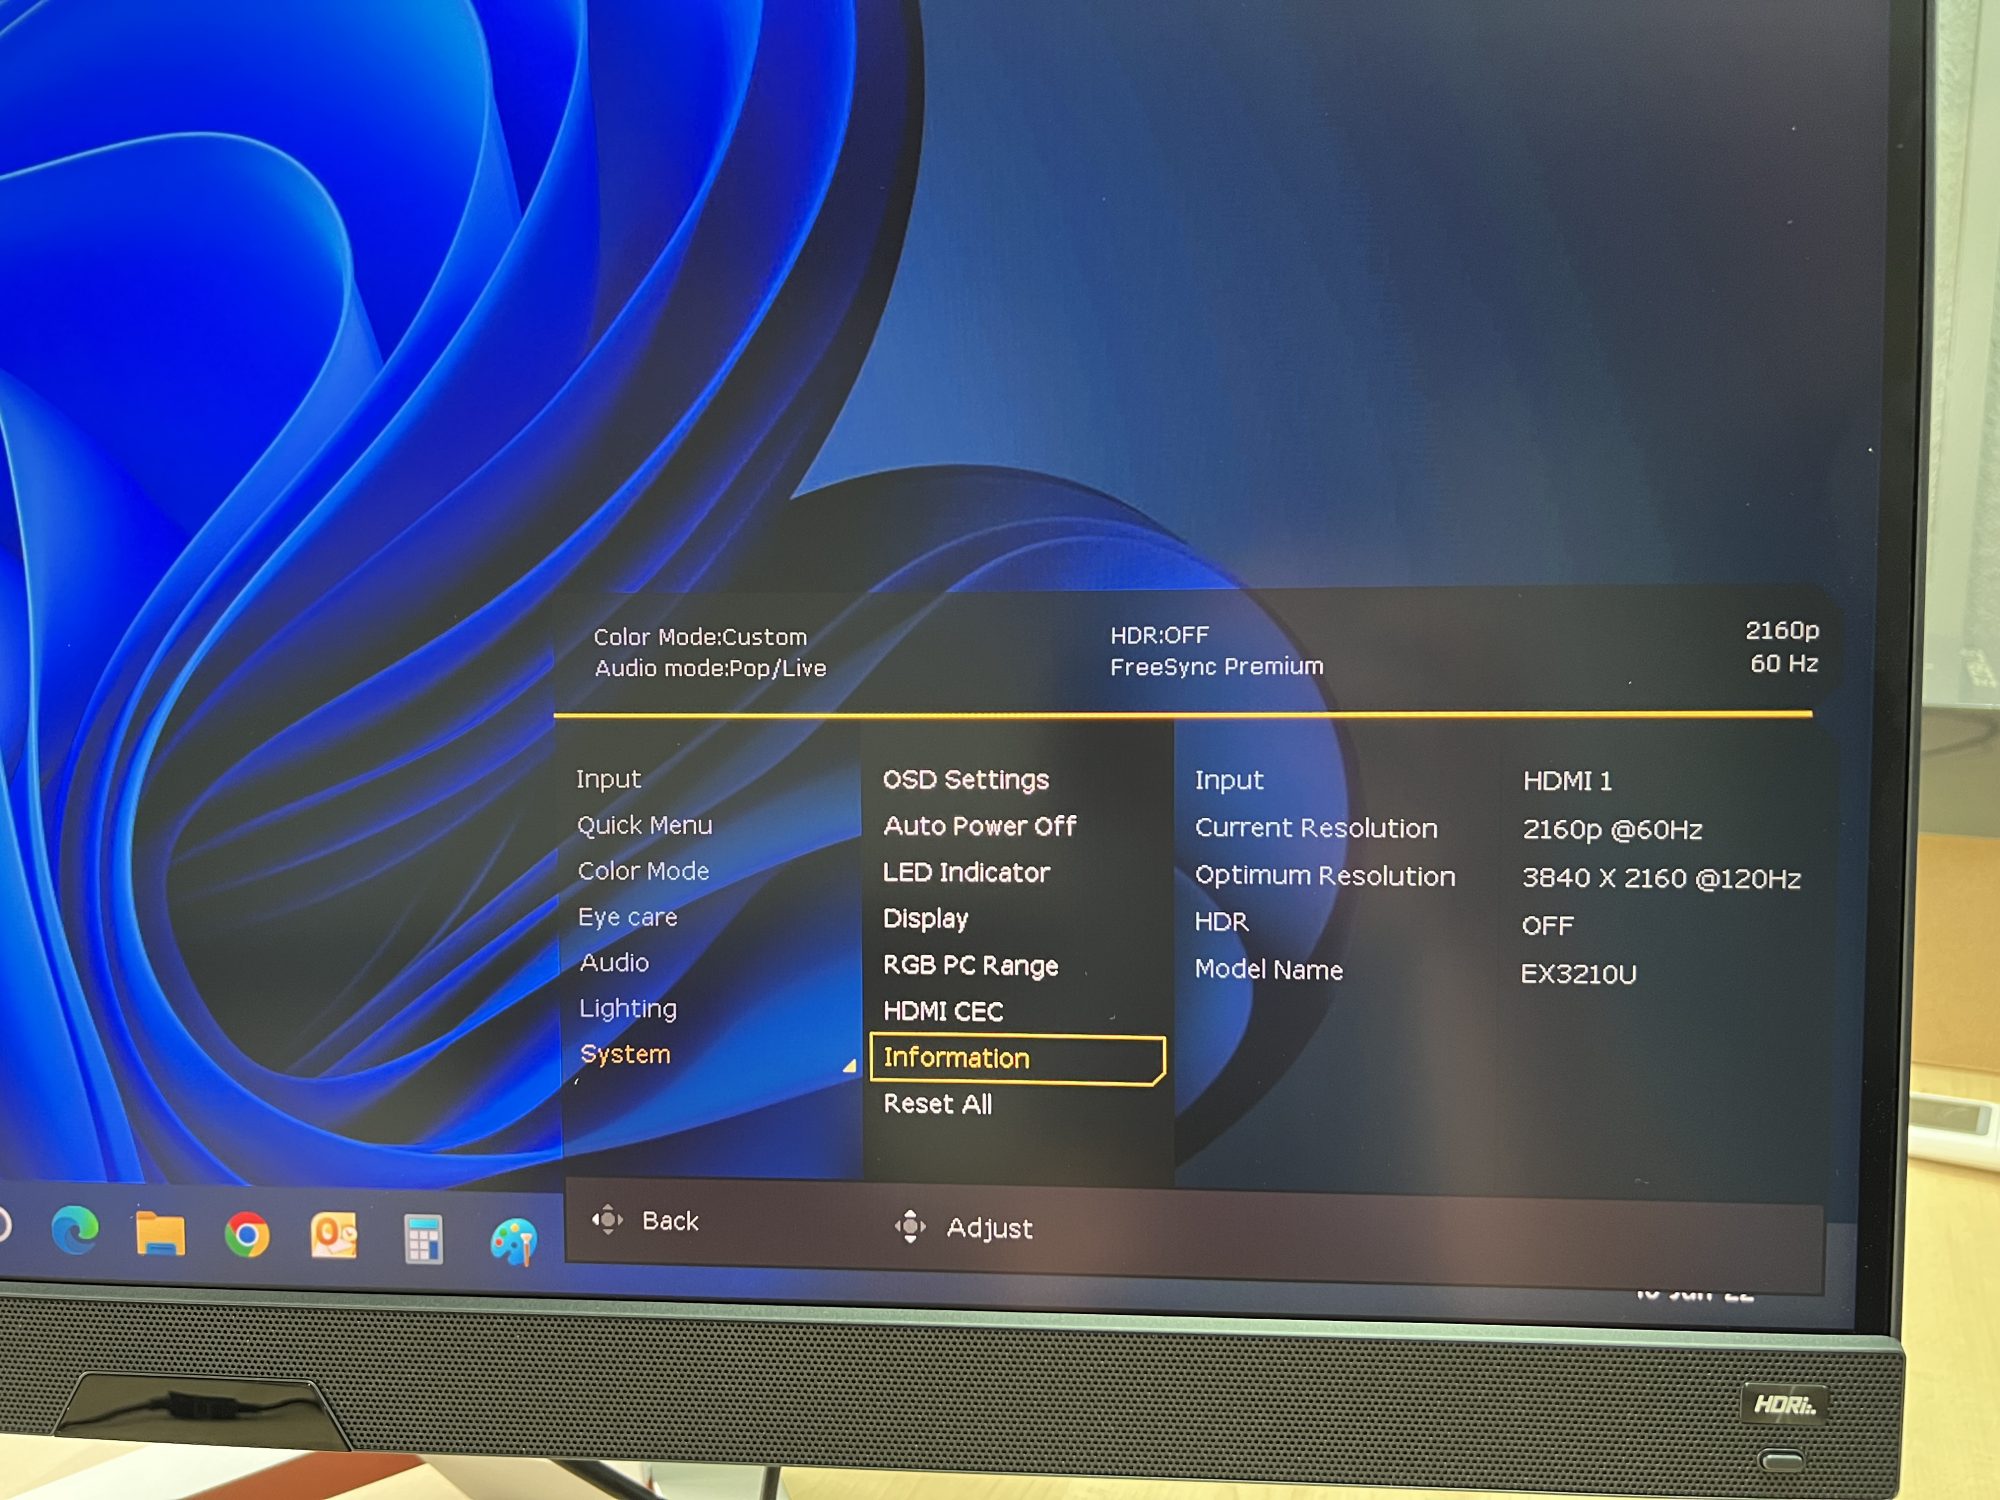
Task: Select HDMI CEC setting
Action: pyautogui.click(x=942, y=1011)
